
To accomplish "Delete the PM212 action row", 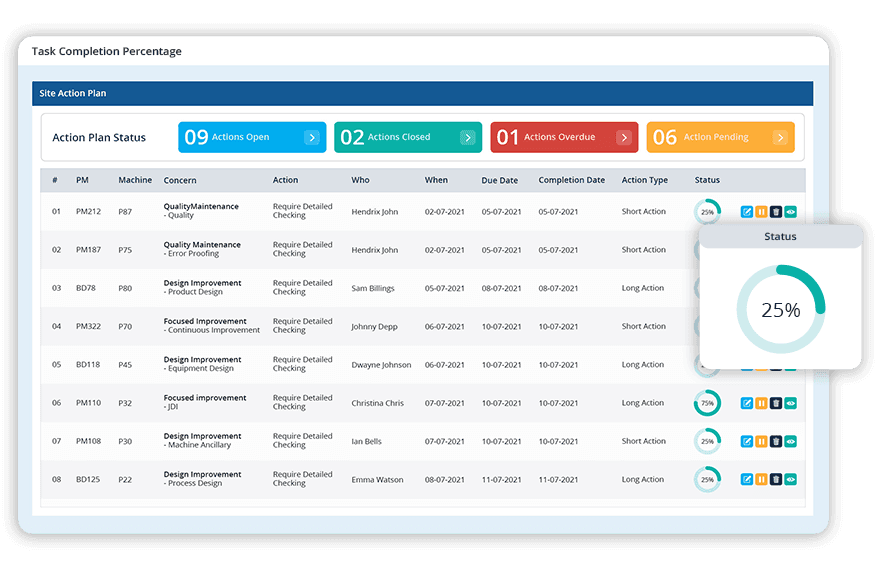I will pyautogui.click(x=776, y=212).
